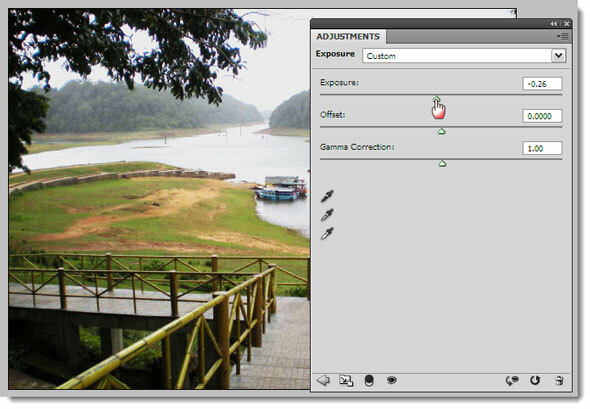Select the white point eyedropper
The image size is (590, 409).
coord(327,234)
